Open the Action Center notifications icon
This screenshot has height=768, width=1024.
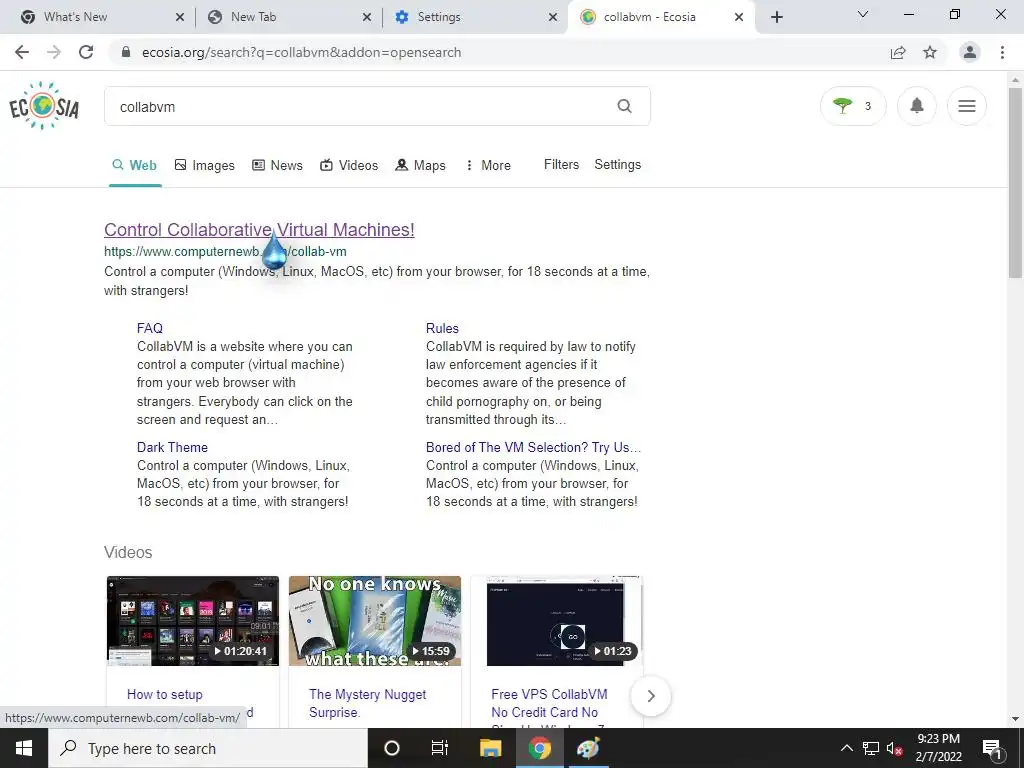(992, 748)
